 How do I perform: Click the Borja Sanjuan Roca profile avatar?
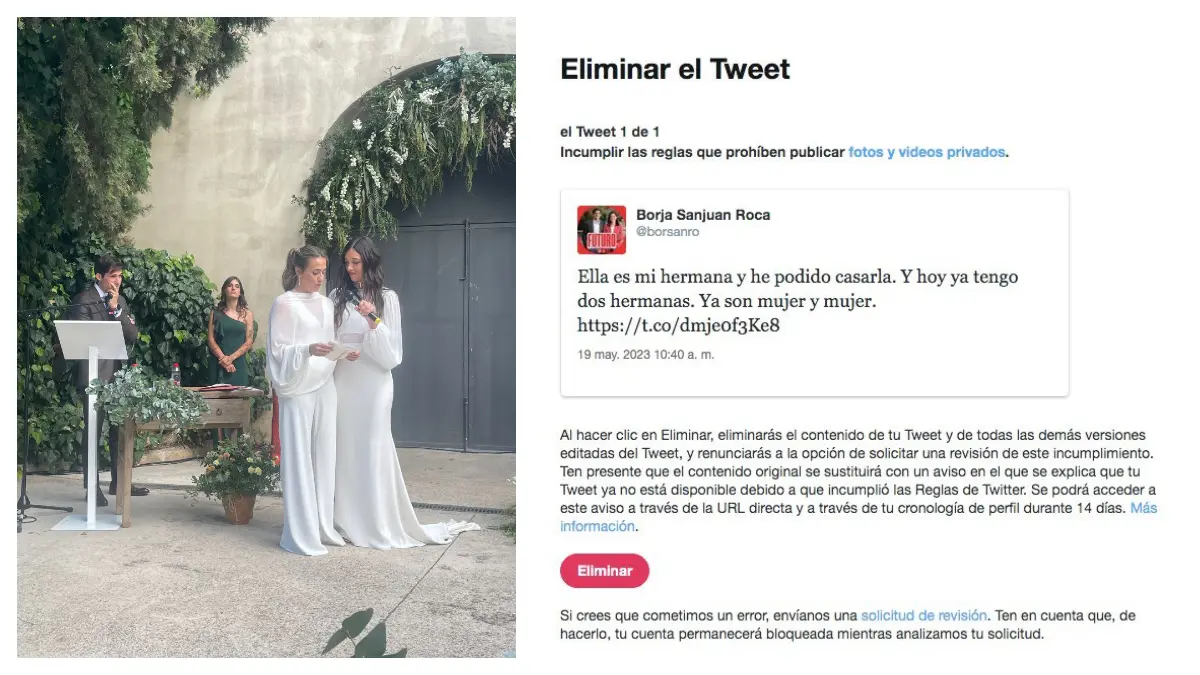point(602,230)
